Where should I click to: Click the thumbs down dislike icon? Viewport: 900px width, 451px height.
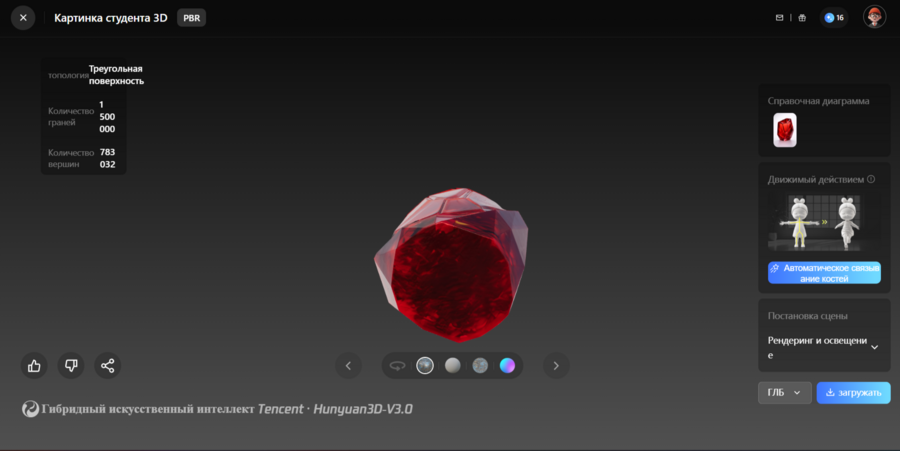point(71,366)
